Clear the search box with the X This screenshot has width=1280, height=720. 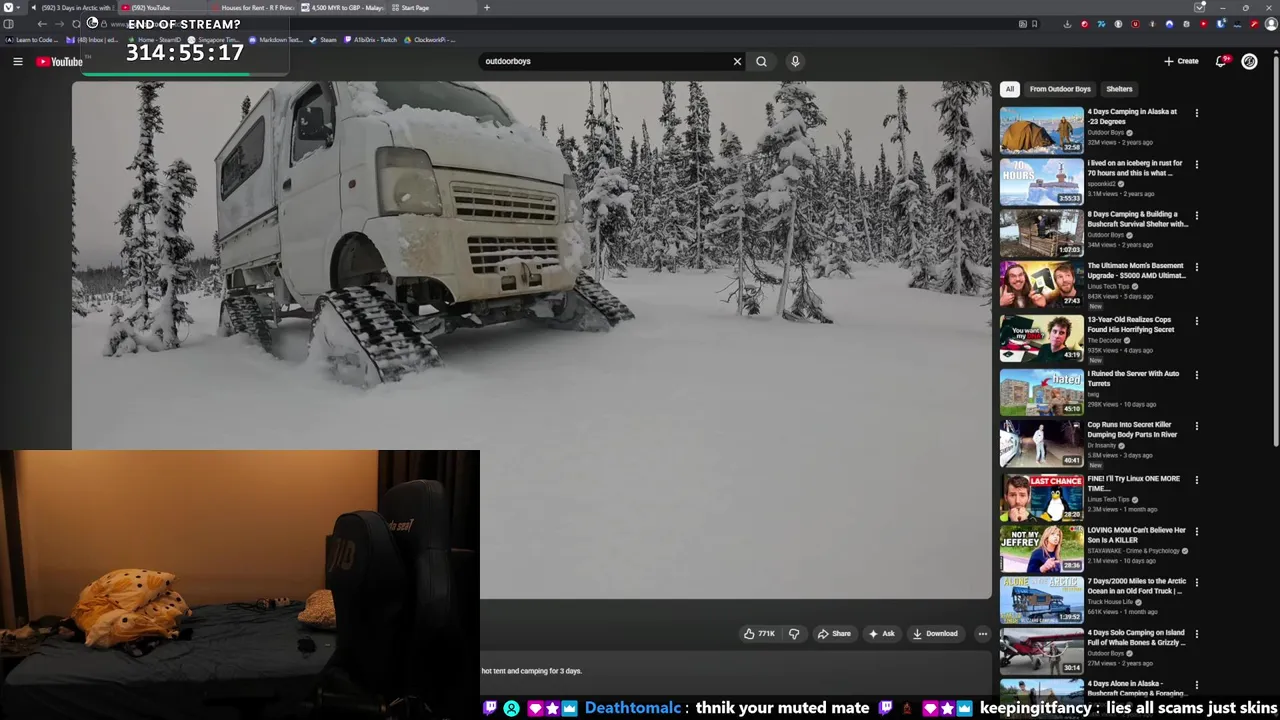tap(738, 61)
